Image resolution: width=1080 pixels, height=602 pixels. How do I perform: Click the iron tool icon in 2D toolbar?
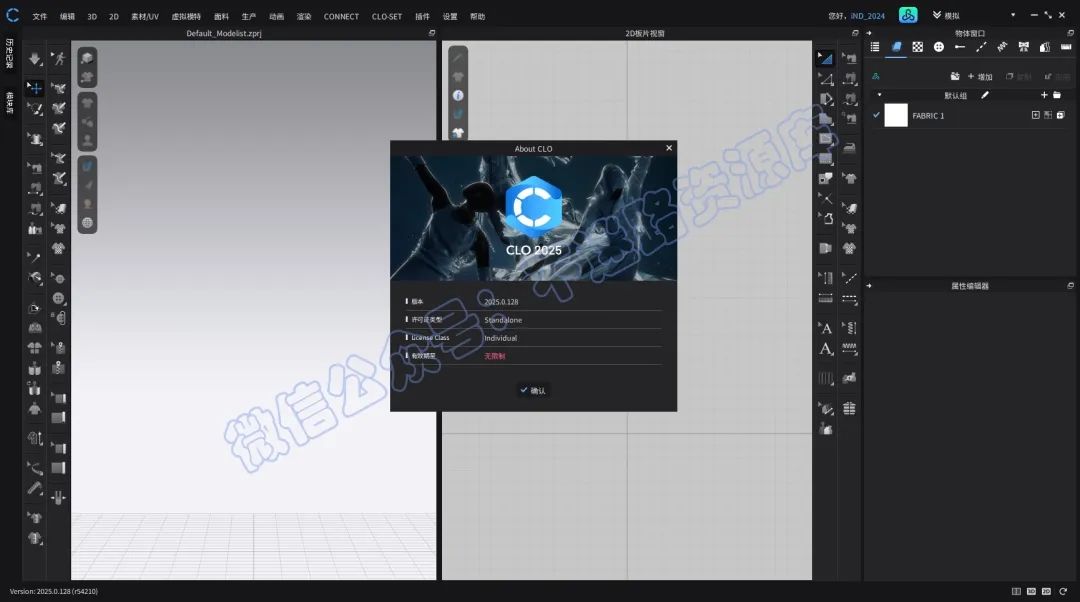[x=850, y=148]
